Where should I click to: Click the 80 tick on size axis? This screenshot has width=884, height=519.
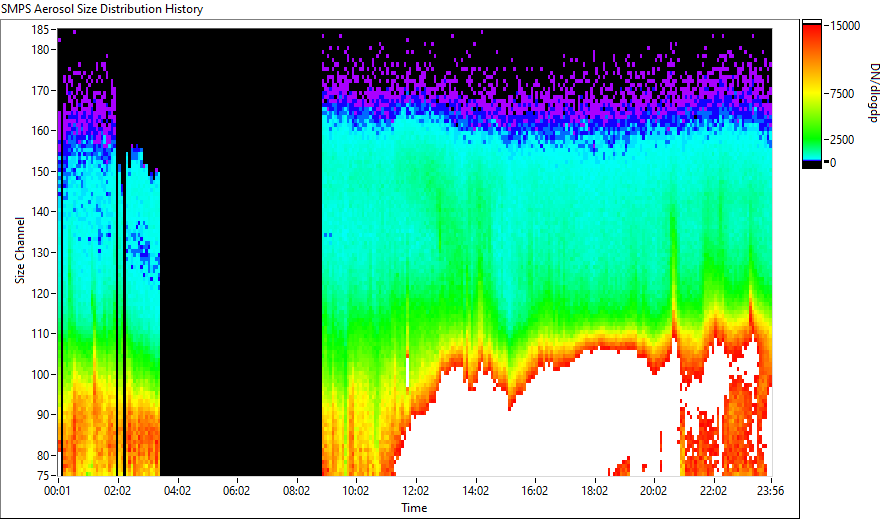coord(42,455)
